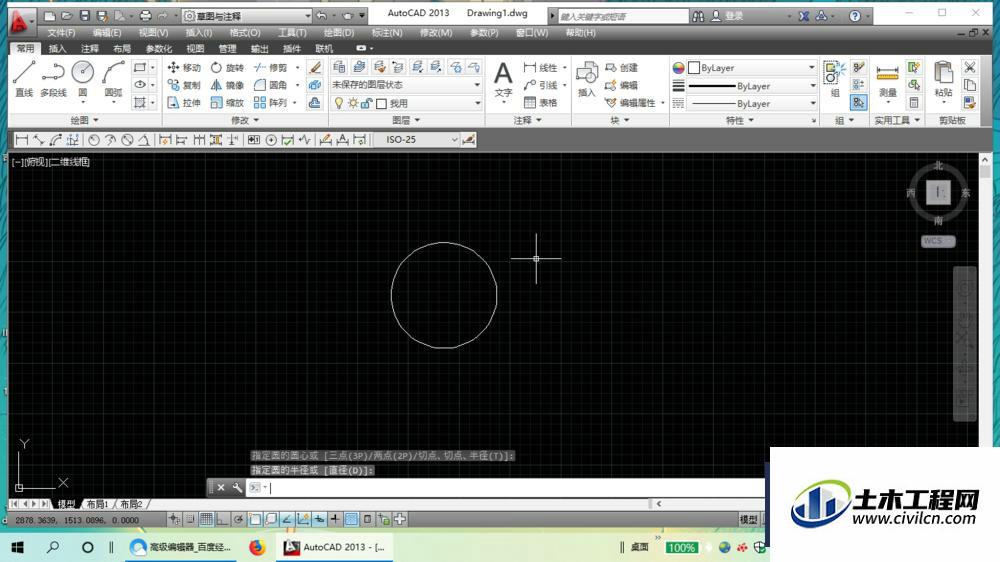Screen dimensions: 1000x562
Task: Switch to the 参数化 ribbon tab
Action: 159,48
